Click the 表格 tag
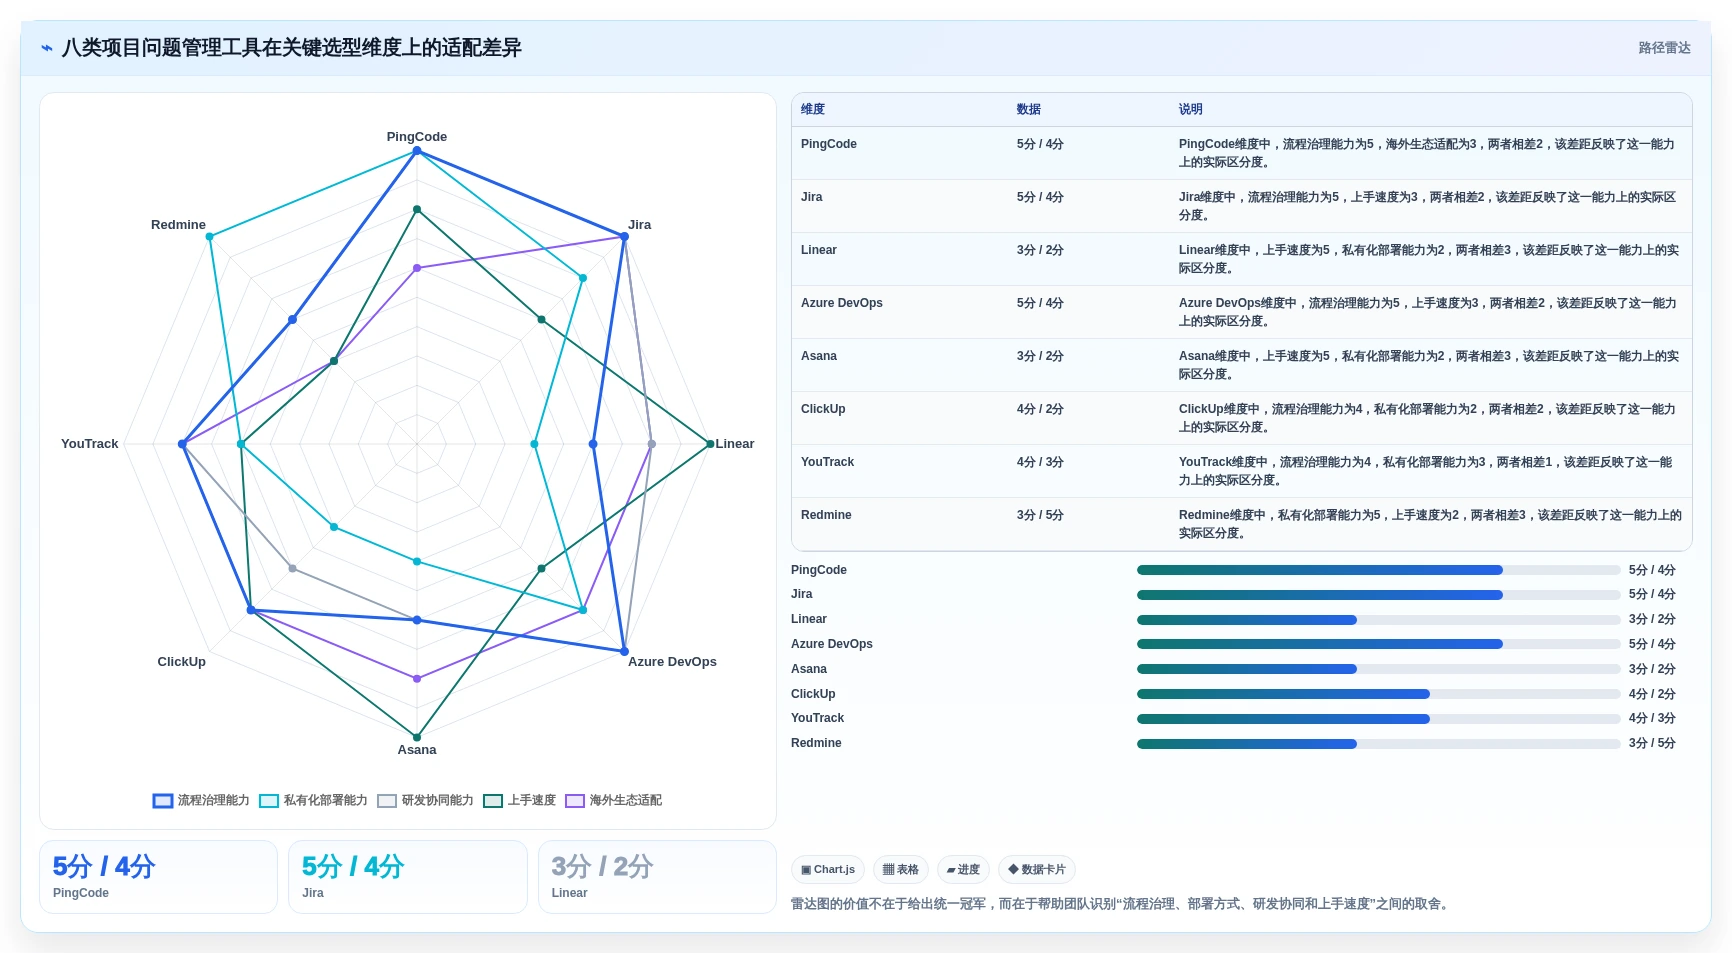This screenshot has height=953, width=1732. (x=901, y=869)
